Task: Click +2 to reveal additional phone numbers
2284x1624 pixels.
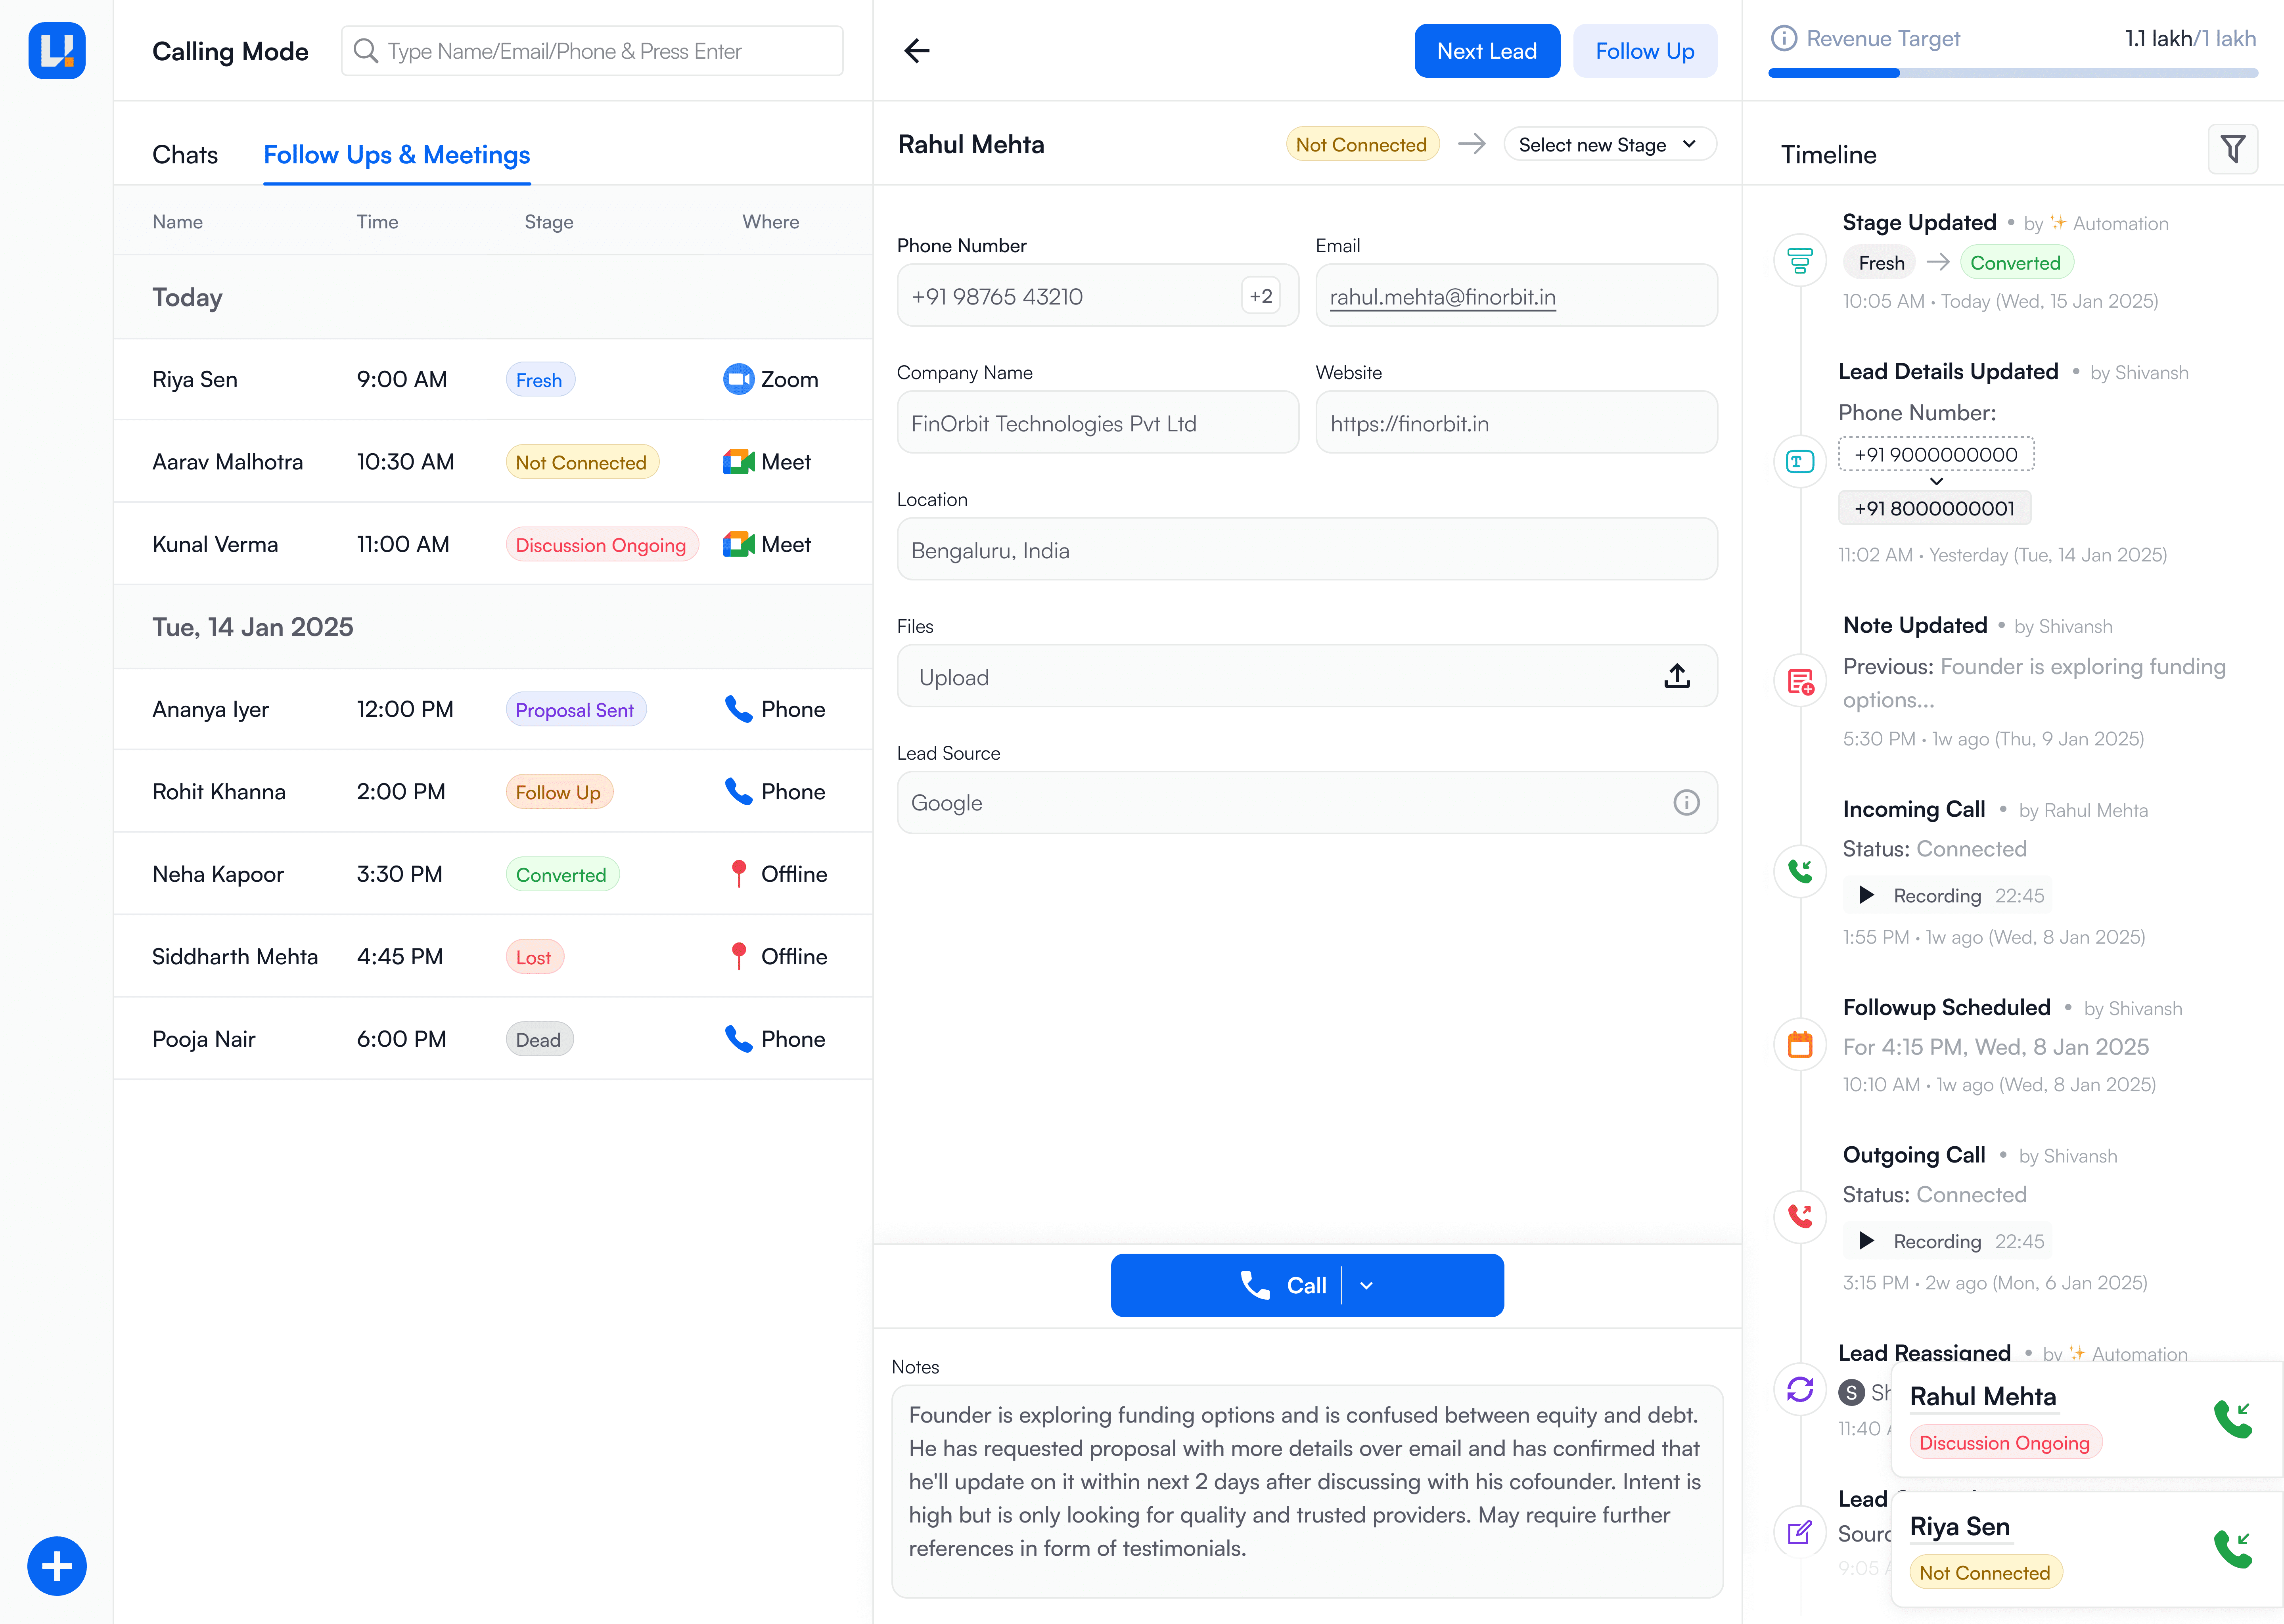Action: click(x=1260, y=295)
